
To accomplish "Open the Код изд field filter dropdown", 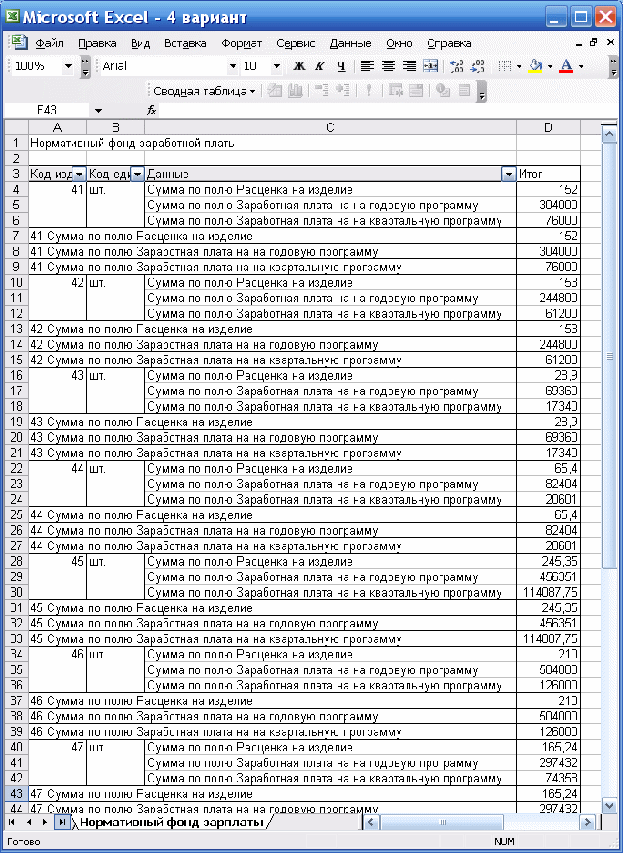I will (x=79, y=174).
